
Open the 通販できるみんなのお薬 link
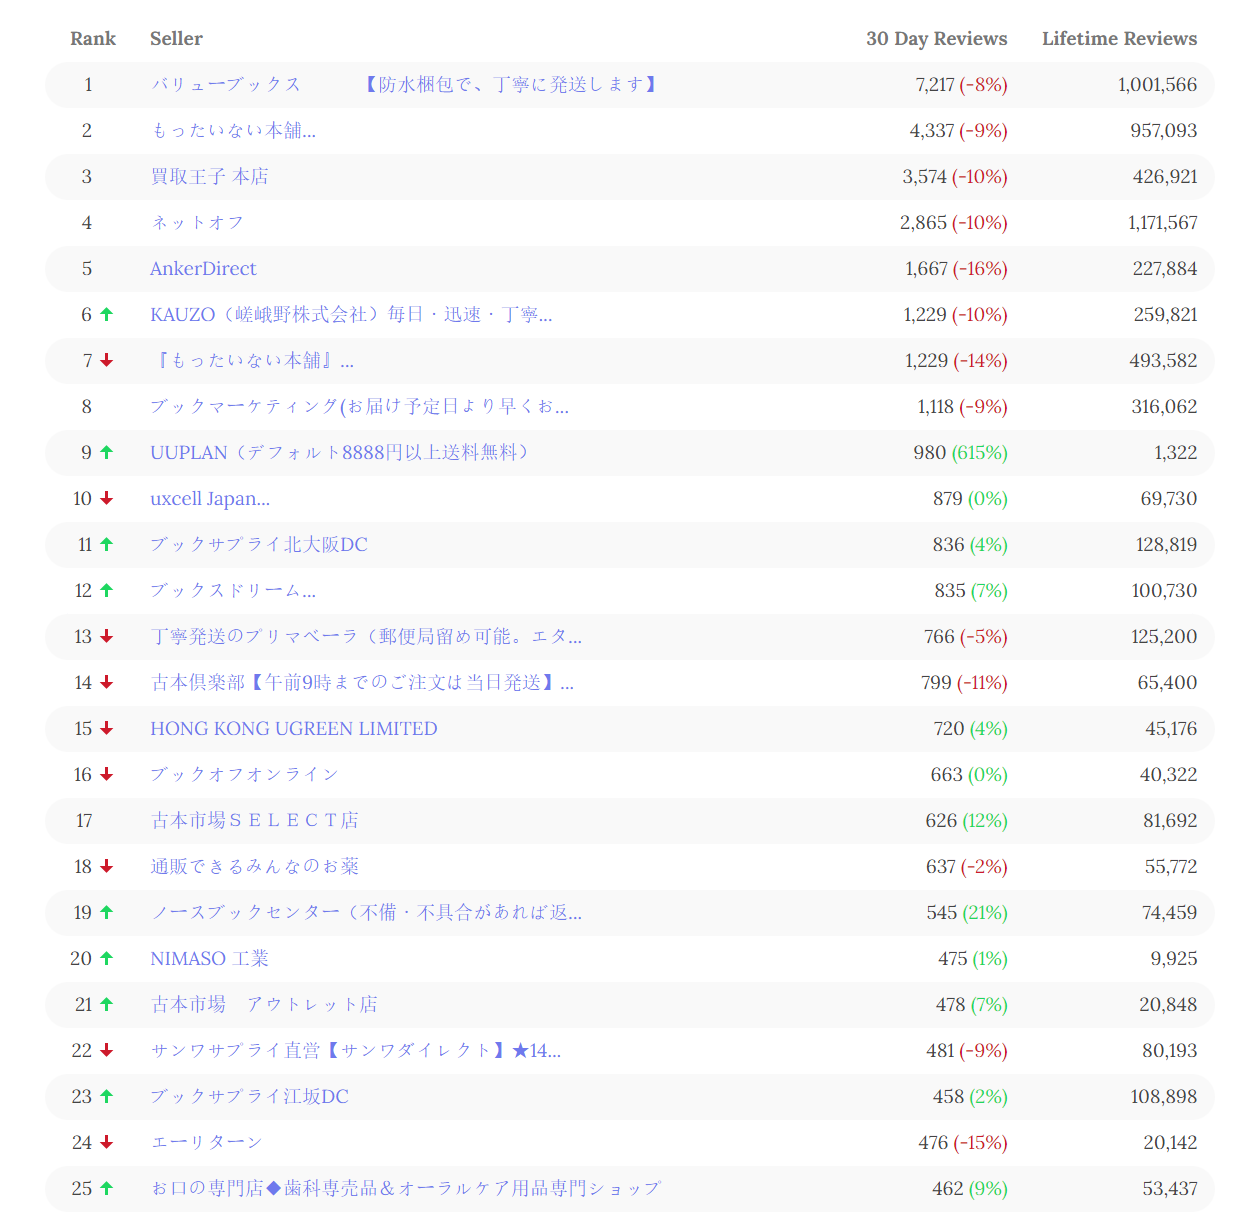click(x=256, y=866)
